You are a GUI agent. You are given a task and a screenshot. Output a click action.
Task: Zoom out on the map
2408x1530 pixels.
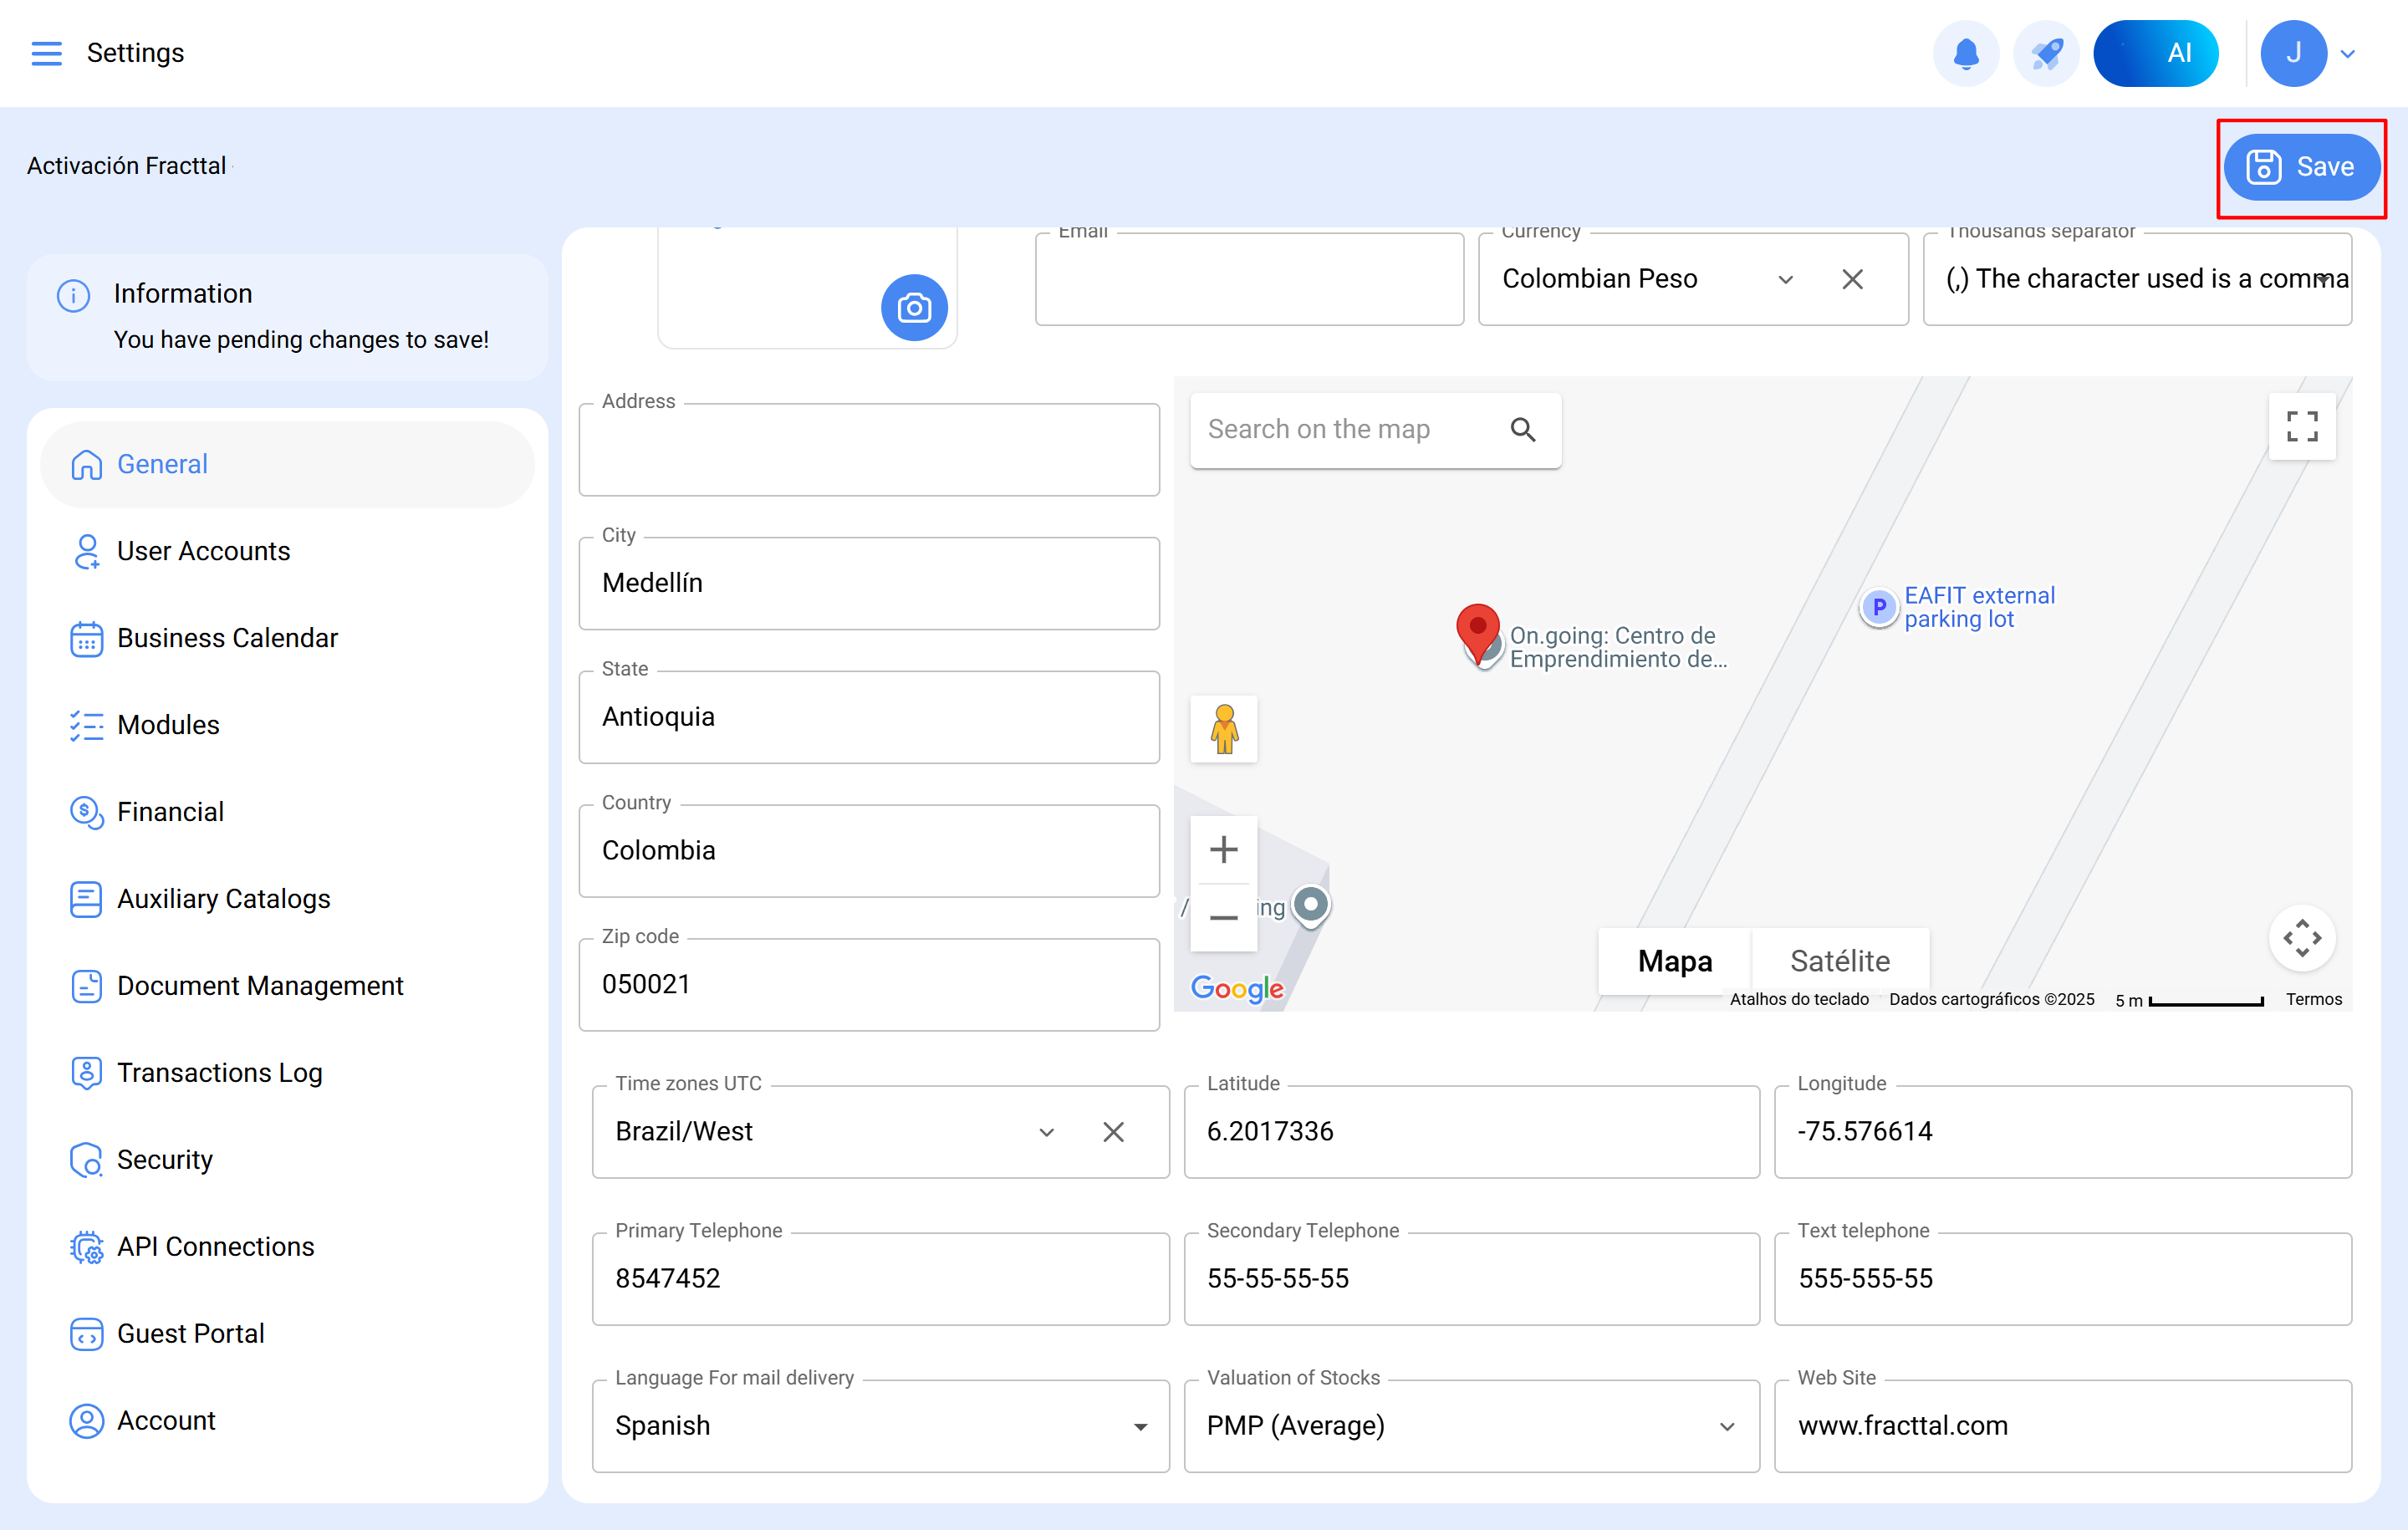(1223, 917)
